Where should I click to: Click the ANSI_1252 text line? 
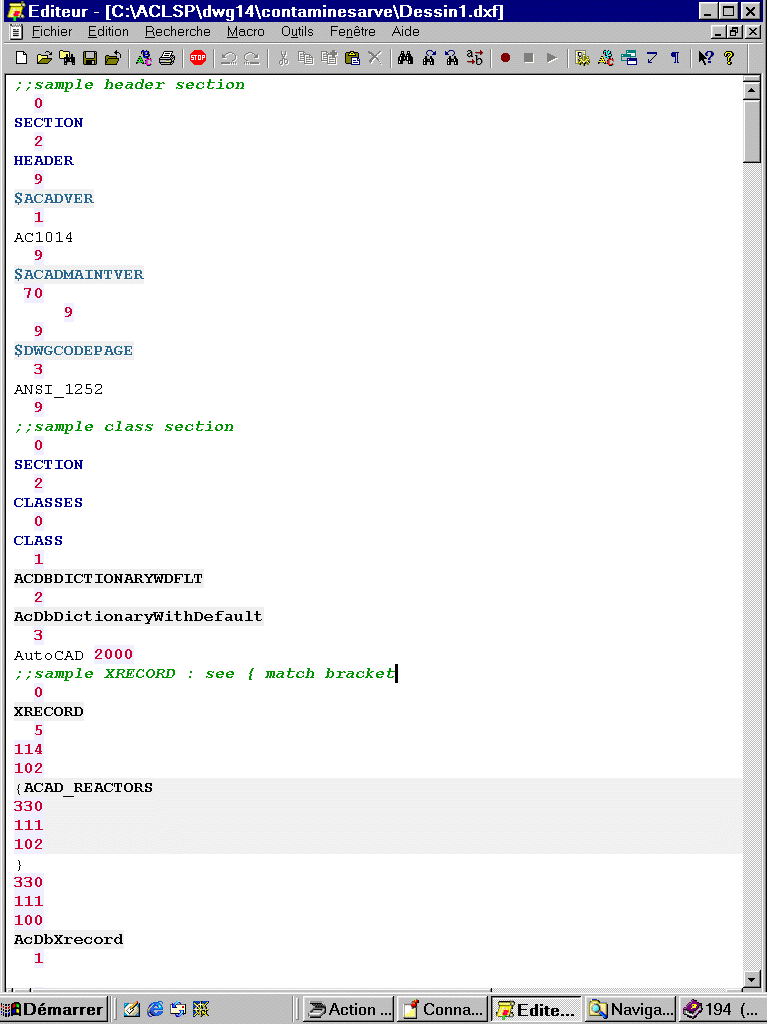[x=58, y=389]
